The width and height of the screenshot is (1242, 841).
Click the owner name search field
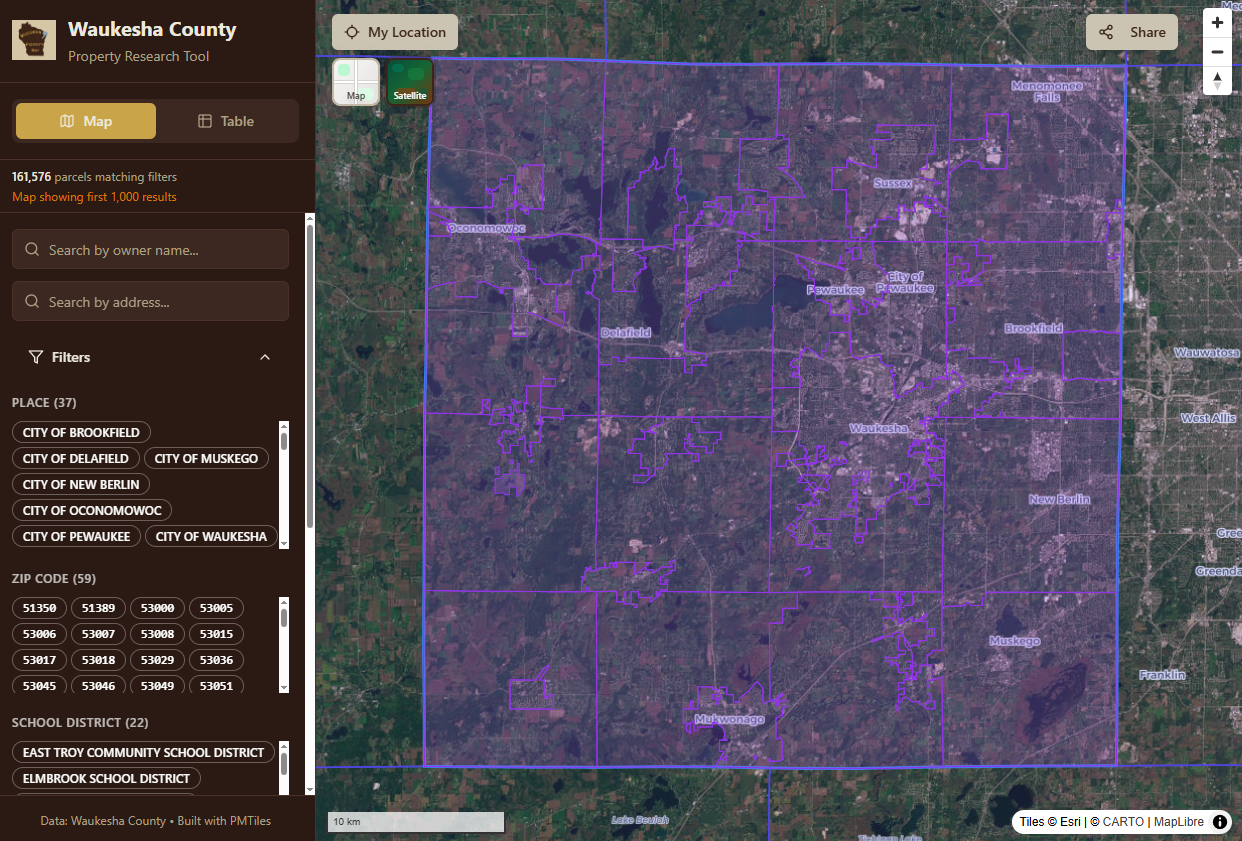tap(150, 250)
